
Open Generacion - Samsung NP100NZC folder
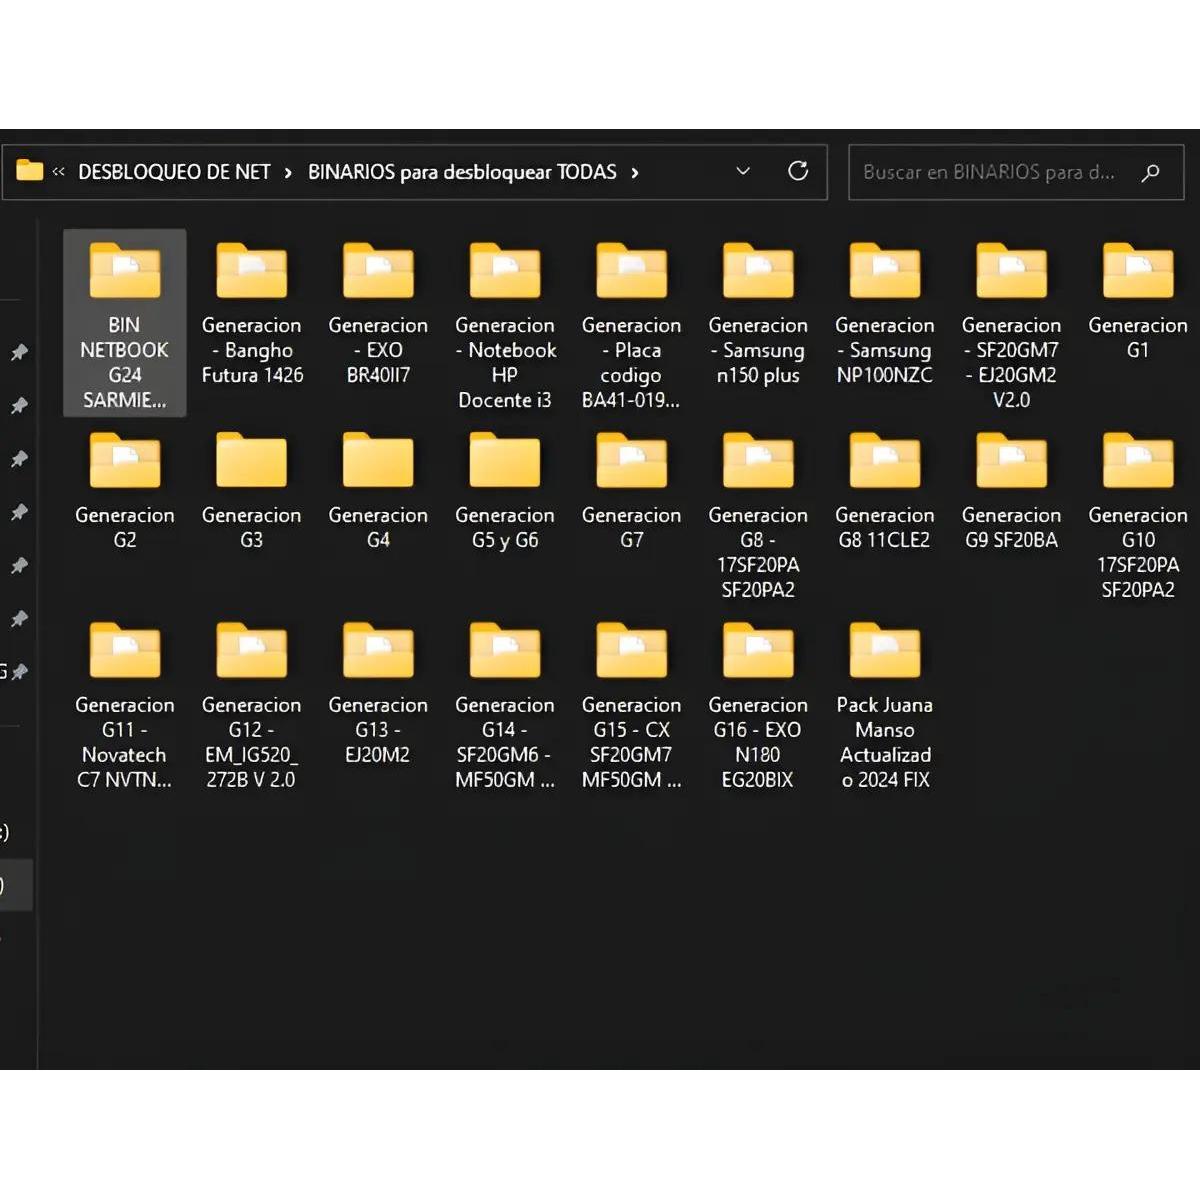point(885,312)
